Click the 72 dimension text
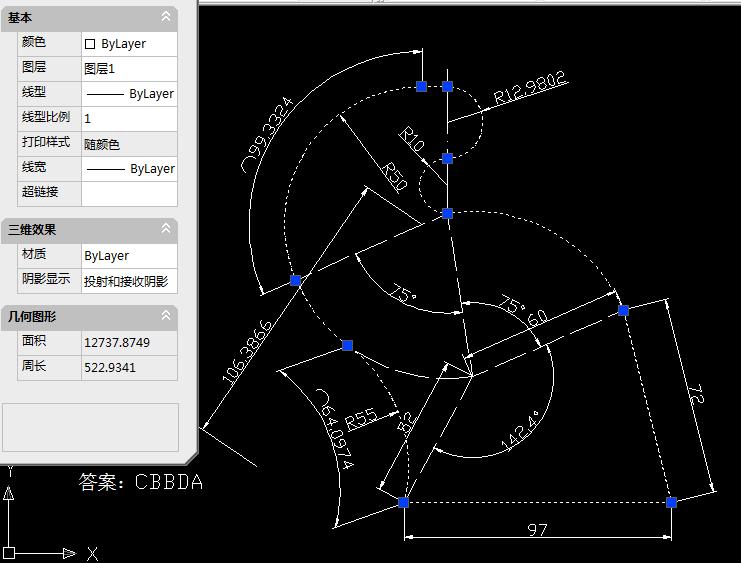Image resolution: width=741 pixels, height=563 pixels. click(x=696, y=394)
